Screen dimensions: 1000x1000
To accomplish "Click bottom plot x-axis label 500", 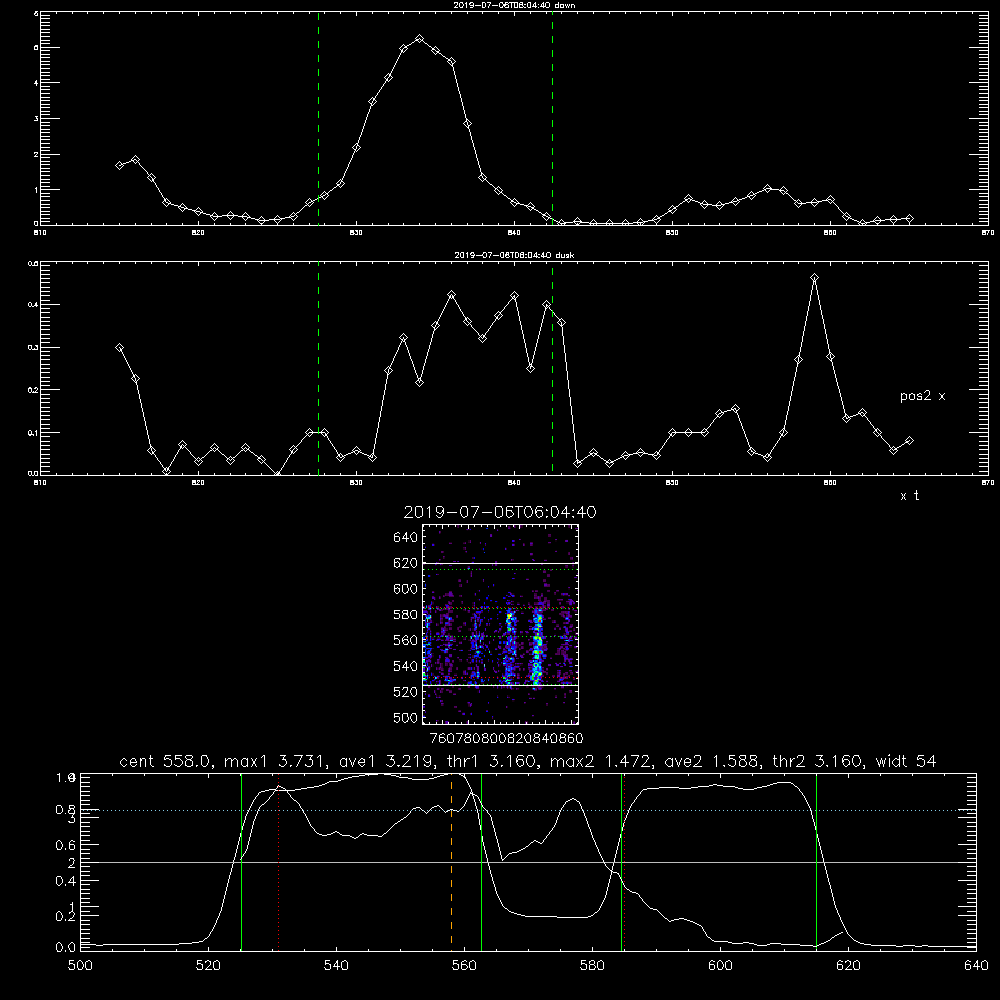I will (x=80, y=966).
